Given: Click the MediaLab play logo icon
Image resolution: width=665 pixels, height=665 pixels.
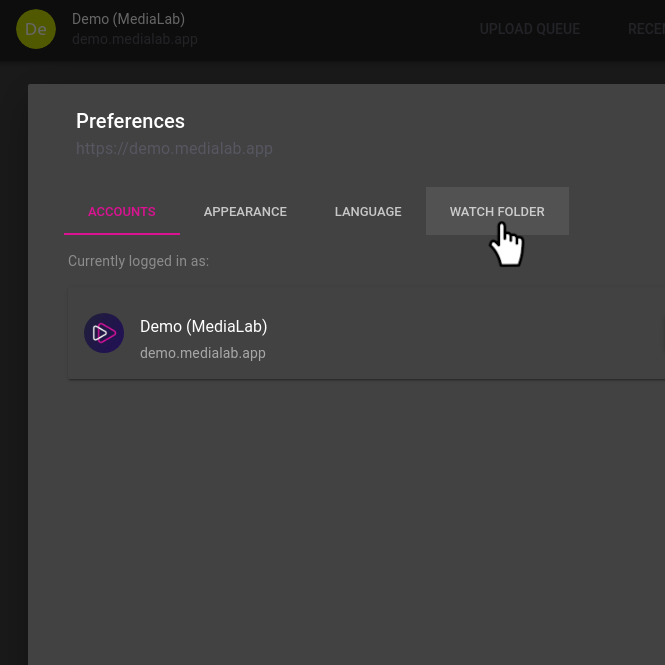Looking at the screenshot, I should click(x=104, y=333).
